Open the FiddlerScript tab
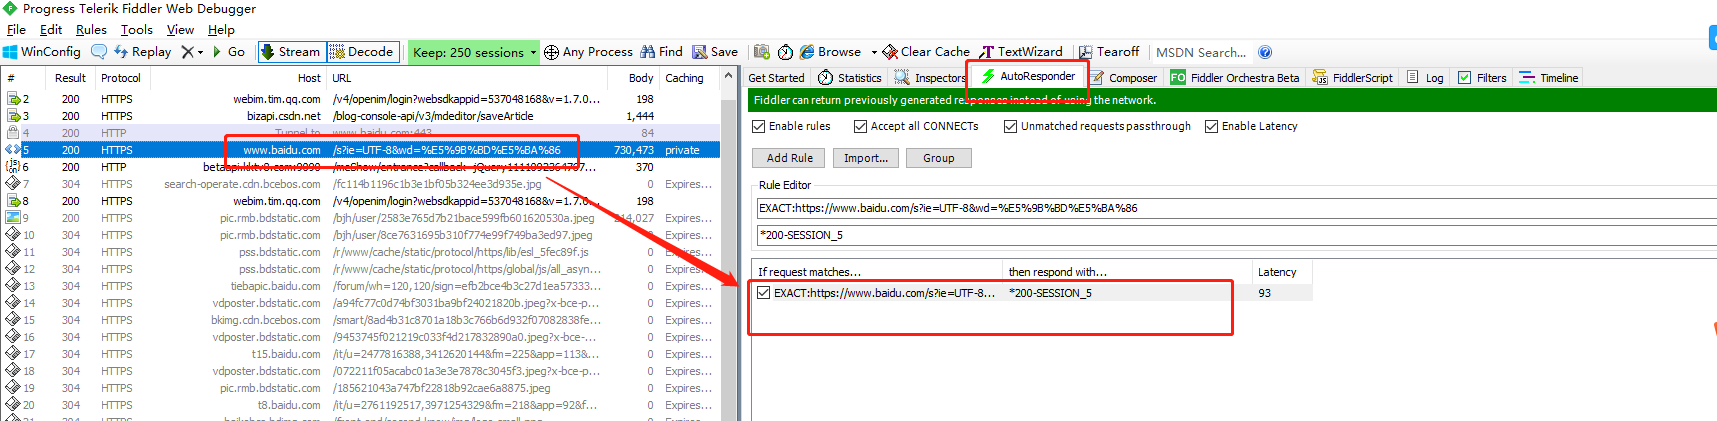 pyautogui.click(x=1352, y=78)
